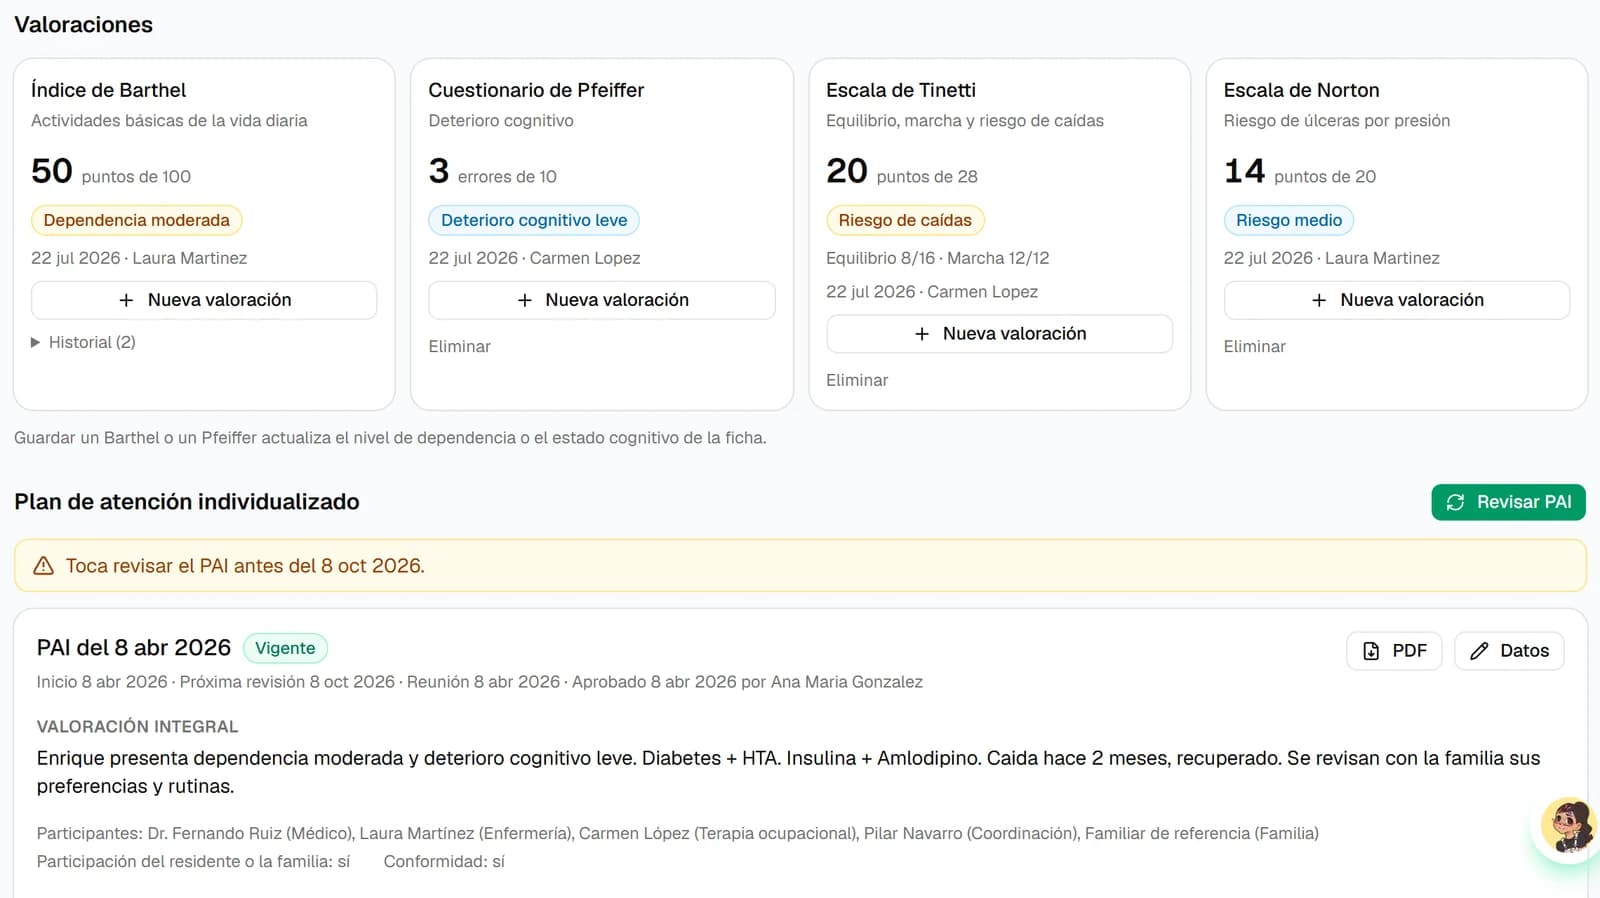Click the Revisar PAI button
1600x898 pixels.
tap(1508, 502)
